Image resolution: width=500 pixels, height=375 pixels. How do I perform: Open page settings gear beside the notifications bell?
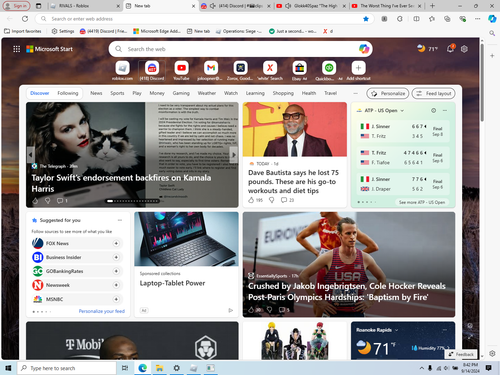[464, 49]
